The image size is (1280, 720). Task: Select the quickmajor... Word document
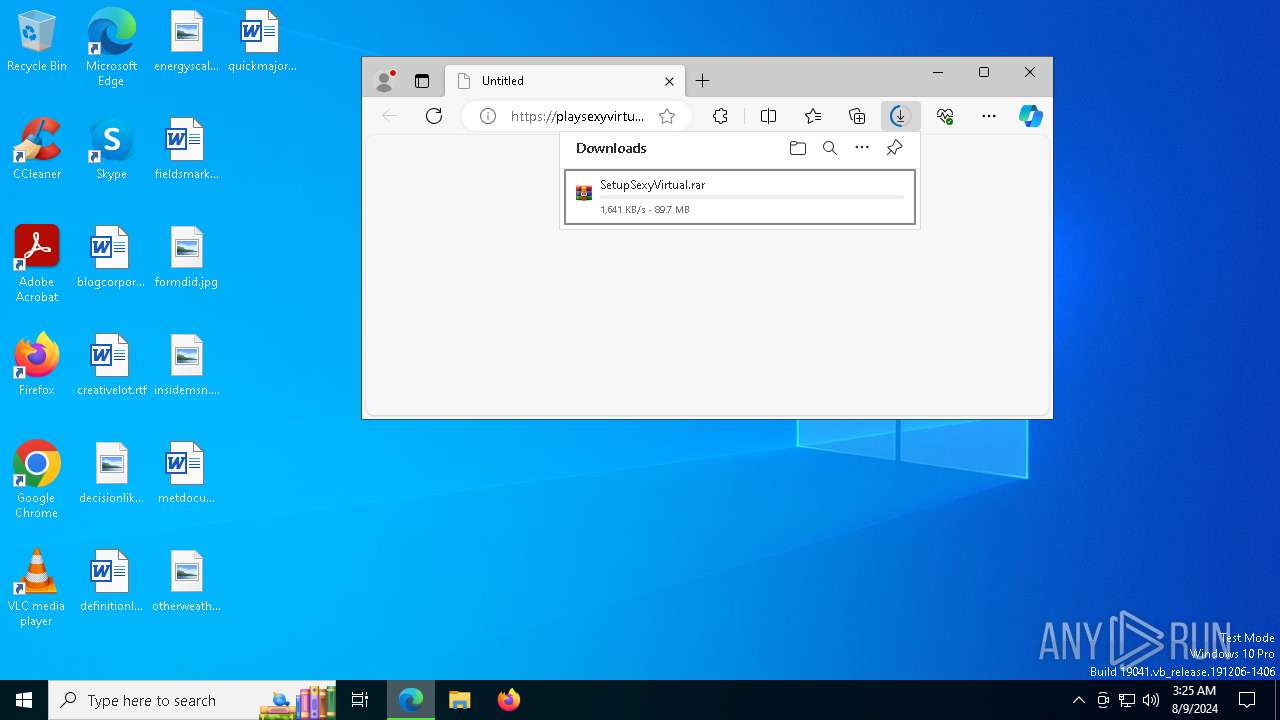point(262,41)
